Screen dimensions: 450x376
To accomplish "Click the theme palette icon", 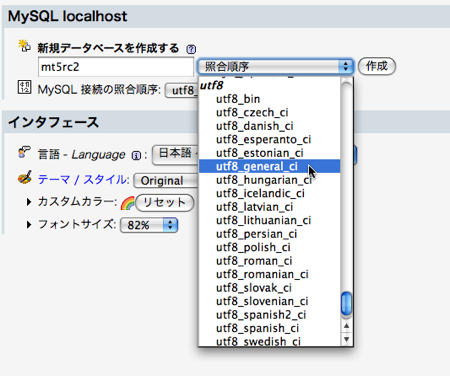I will pyautogui.click(x=25, y=177).
